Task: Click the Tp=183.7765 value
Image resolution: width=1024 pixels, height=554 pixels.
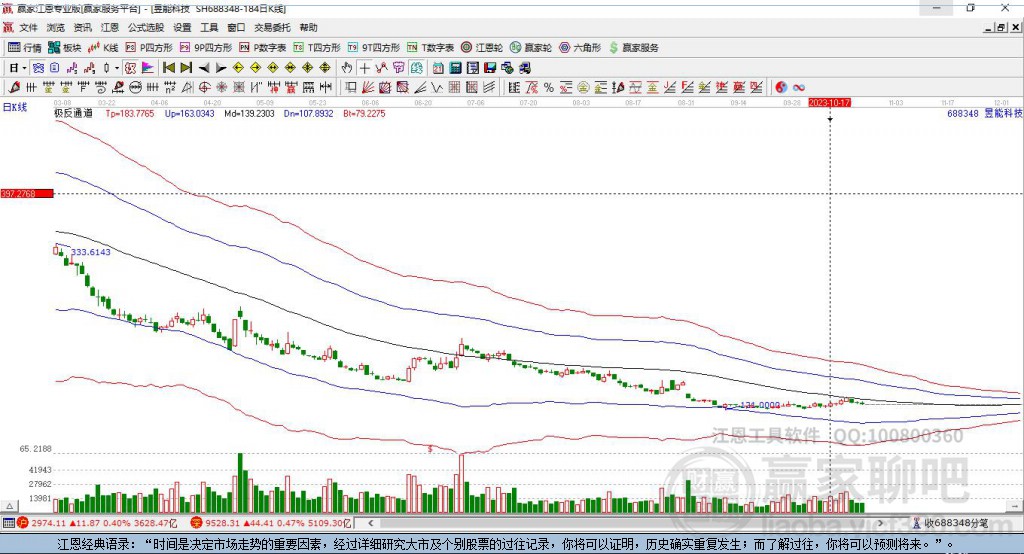Action: click(130, 113)
